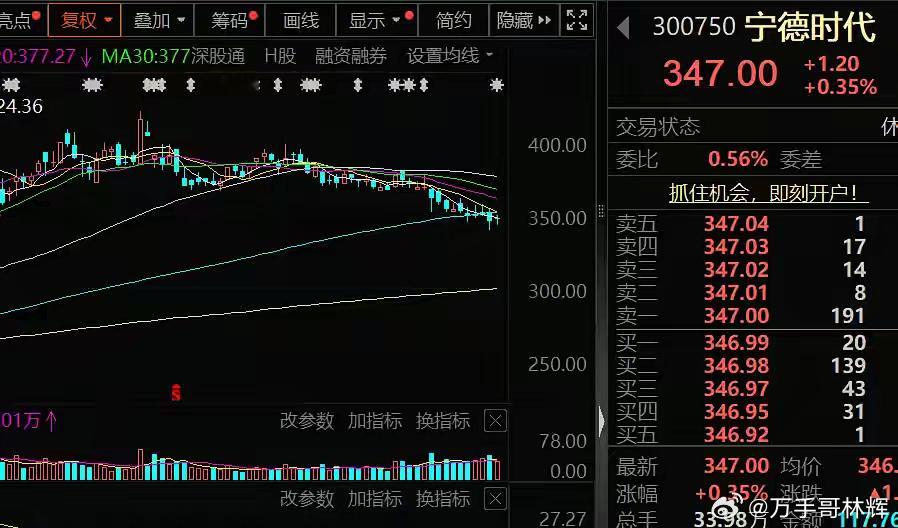Open the 显示 display dropdown
898x528 pixels.
click(x=377, y=21)
